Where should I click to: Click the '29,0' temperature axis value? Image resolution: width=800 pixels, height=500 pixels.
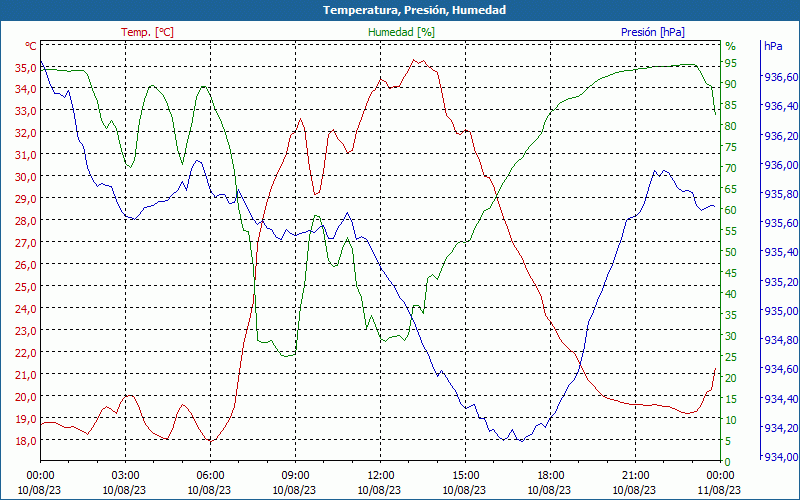[x=26, y=198]
